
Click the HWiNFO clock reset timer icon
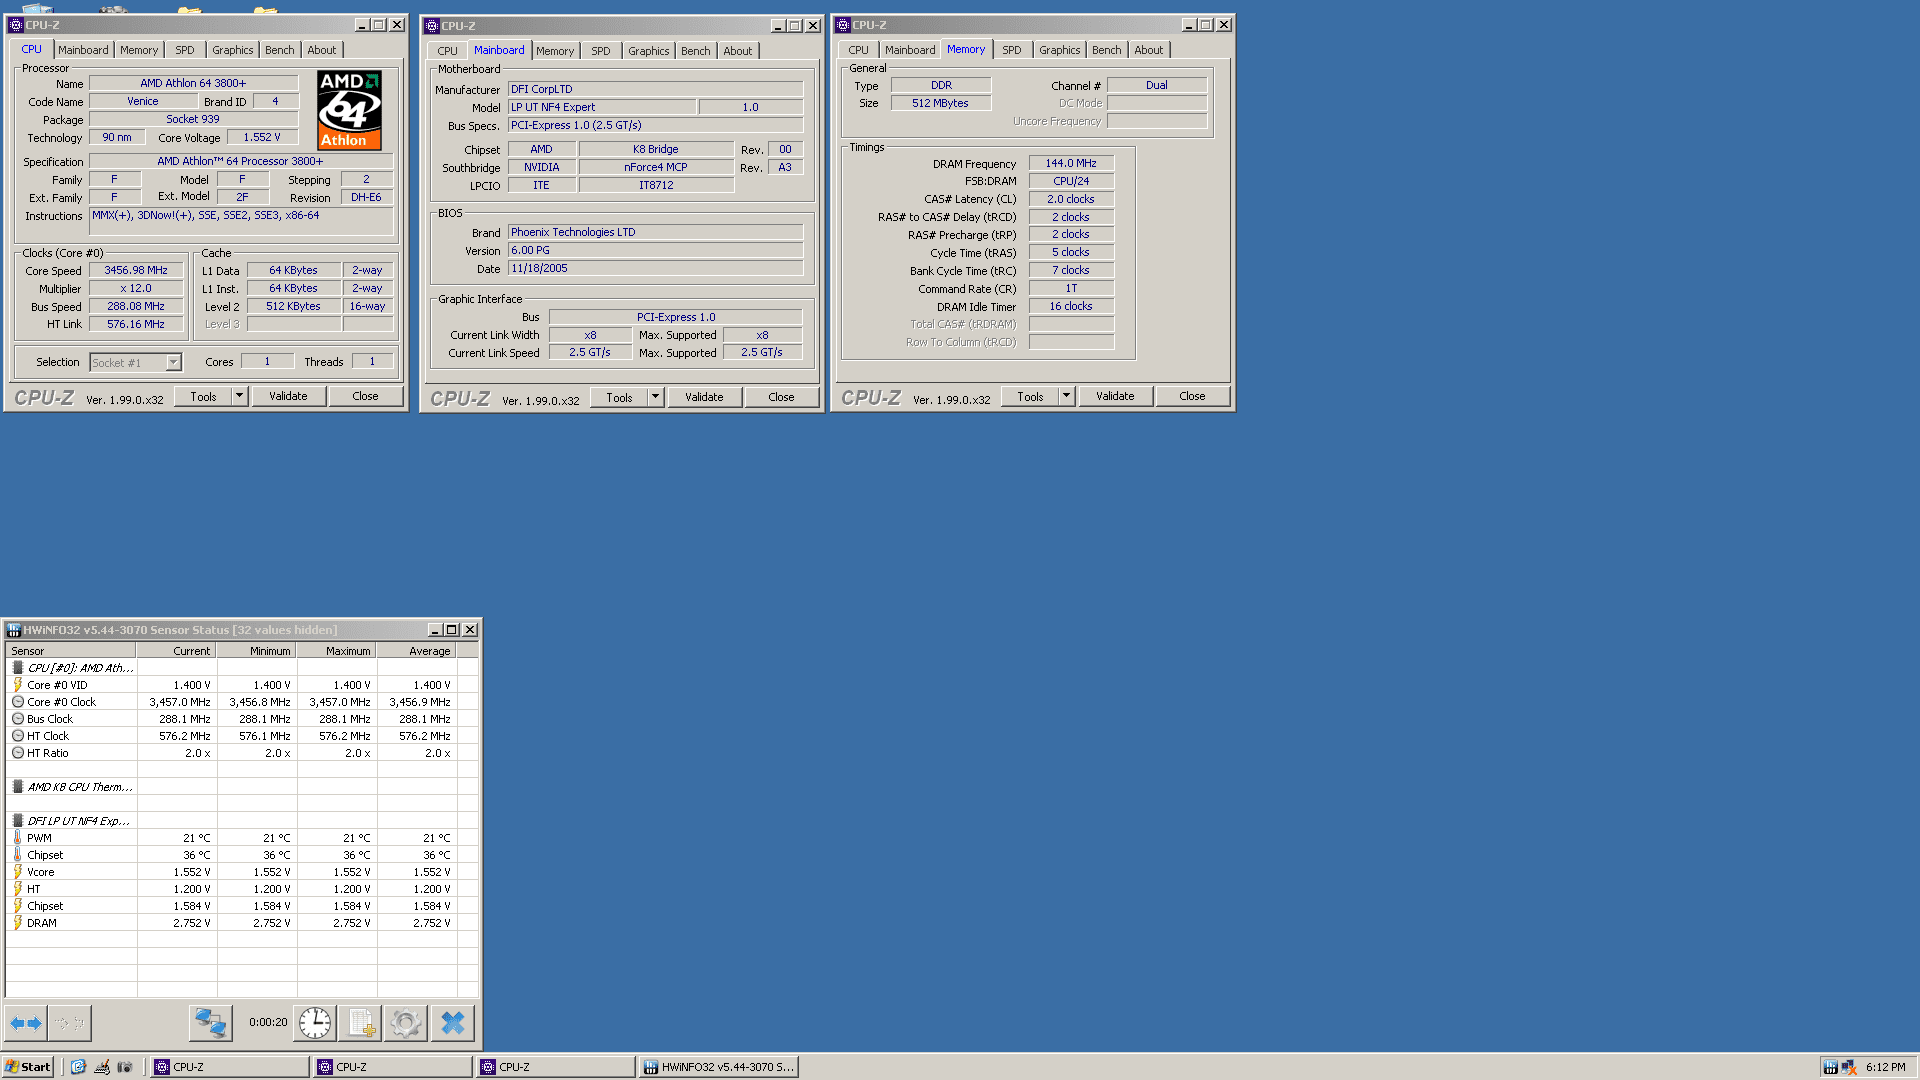[x=315, y=1023]
